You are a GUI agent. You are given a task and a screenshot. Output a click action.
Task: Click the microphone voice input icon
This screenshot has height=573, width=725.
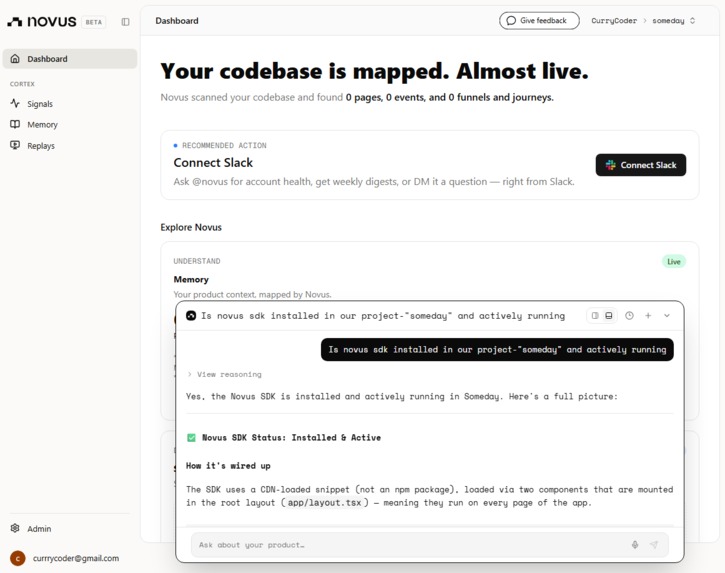pos(635,545)
